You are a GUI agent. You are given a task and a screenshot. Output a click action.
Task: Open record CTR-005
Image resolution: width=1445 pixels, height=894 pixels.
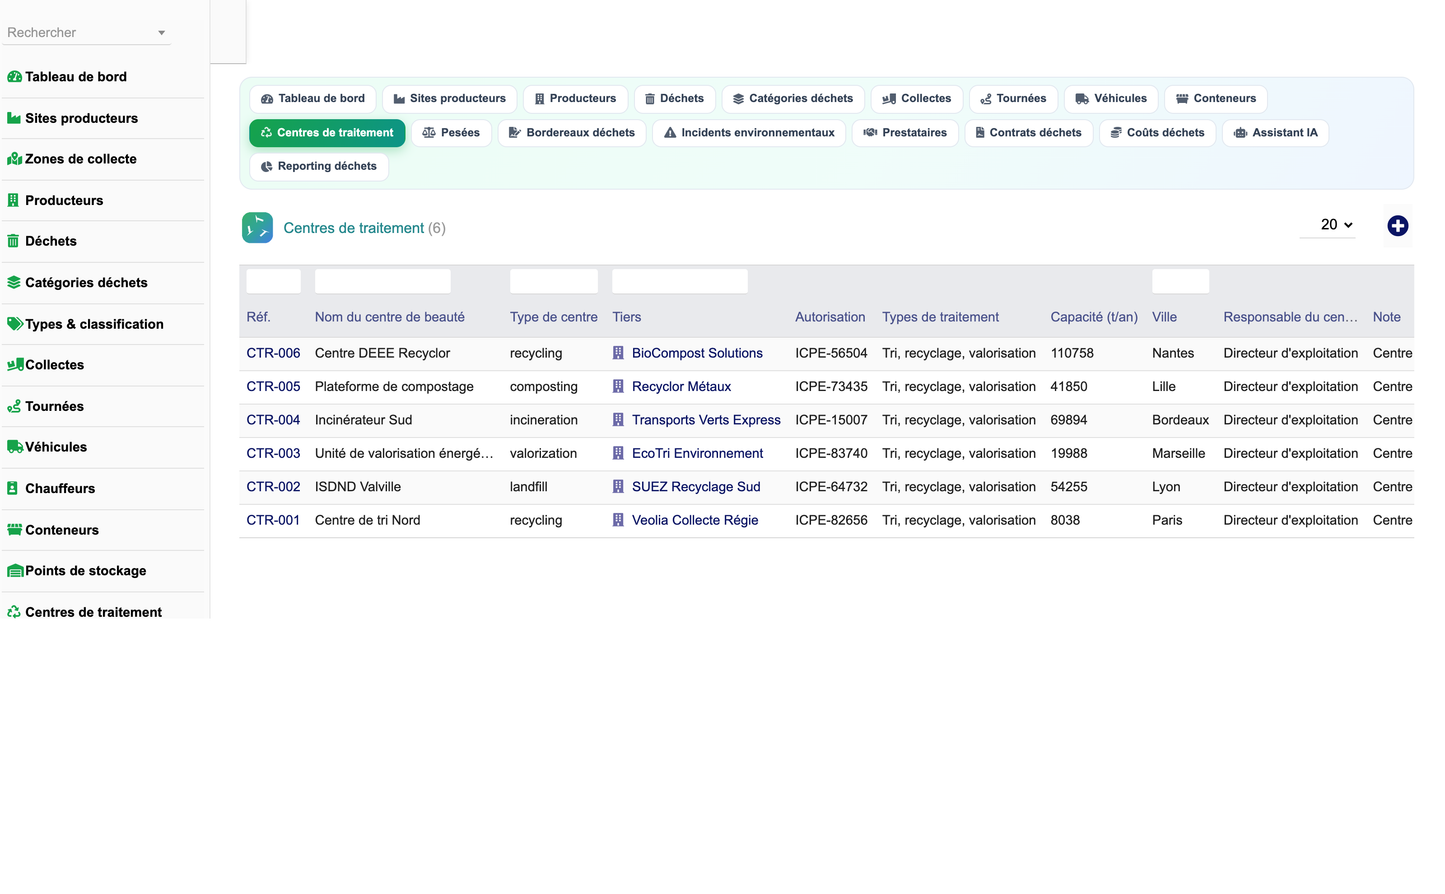pyautogui.click(x=274, y=387)
